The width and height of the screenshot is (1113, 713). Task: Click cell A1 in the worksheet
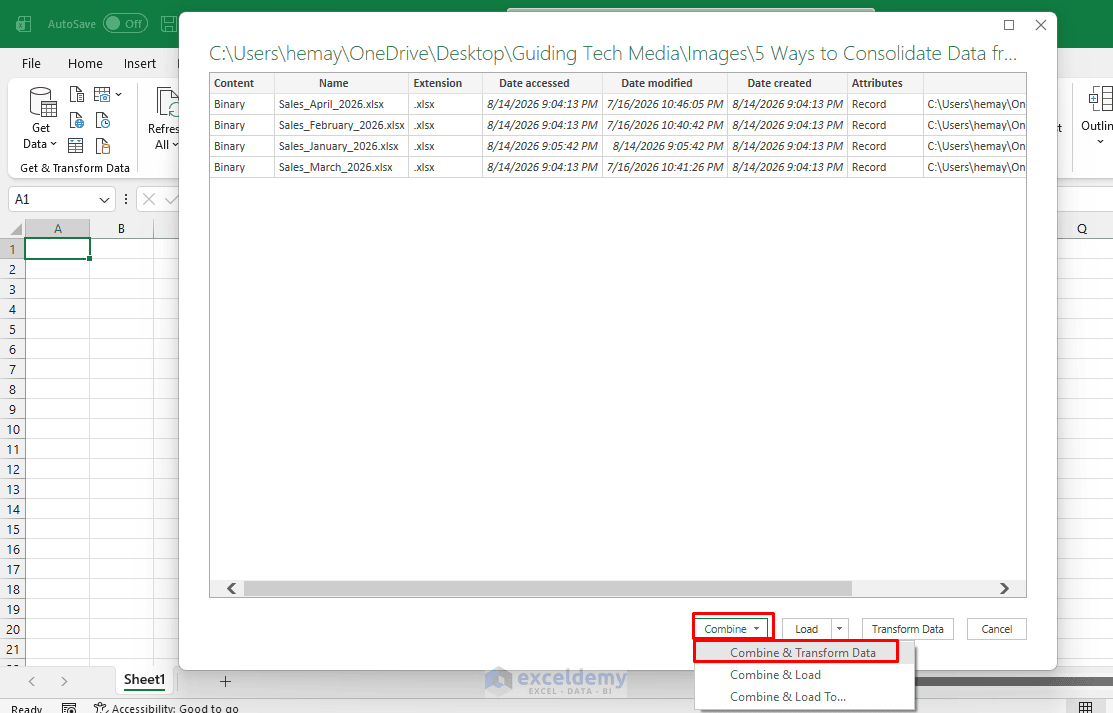(x=57, y=249)
